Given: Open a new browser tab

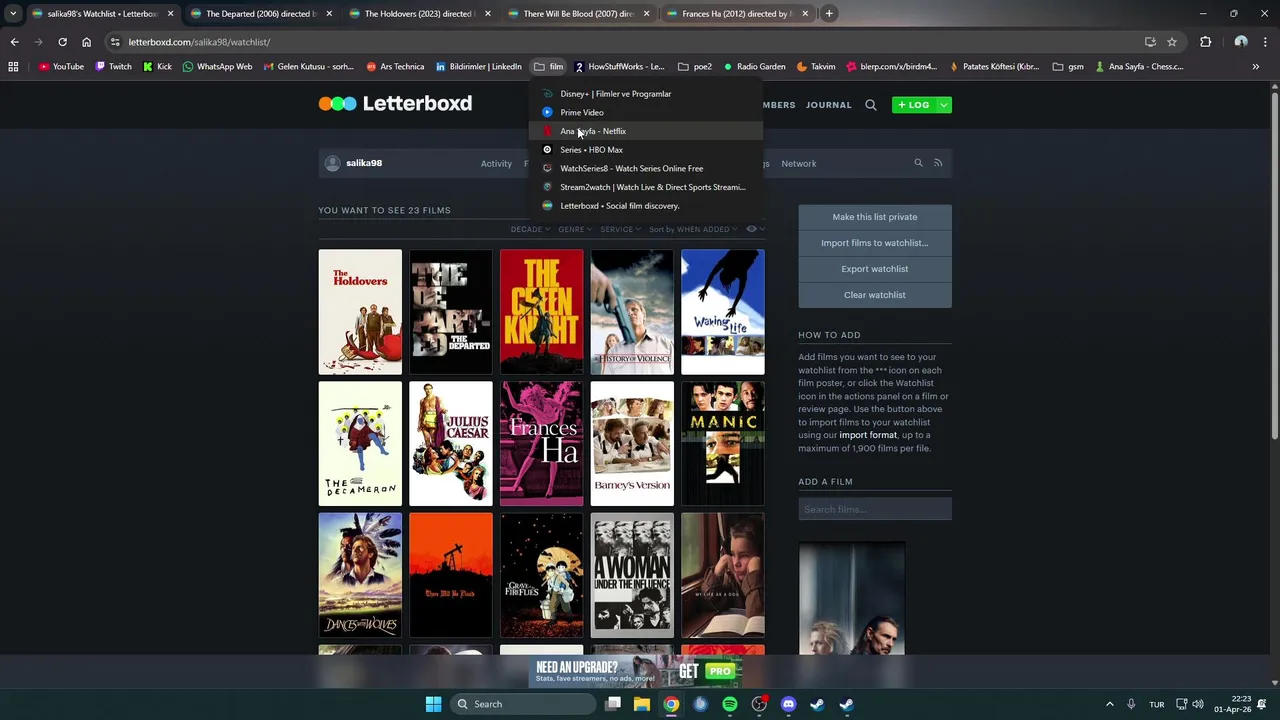Looking at the screenshot, I should pyautogui.click(x=829, y=14).
